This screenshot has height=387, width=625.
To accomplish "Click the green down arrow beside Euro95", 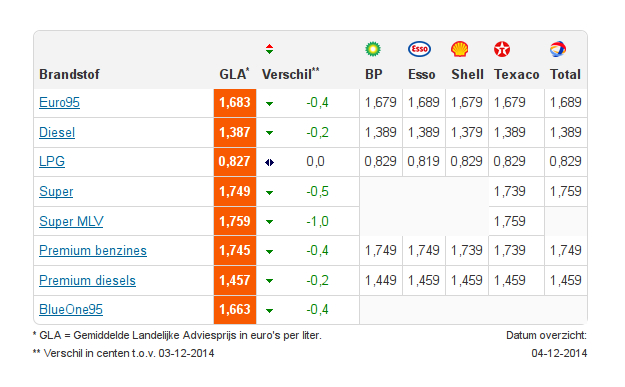I will (x=269, y=104).
